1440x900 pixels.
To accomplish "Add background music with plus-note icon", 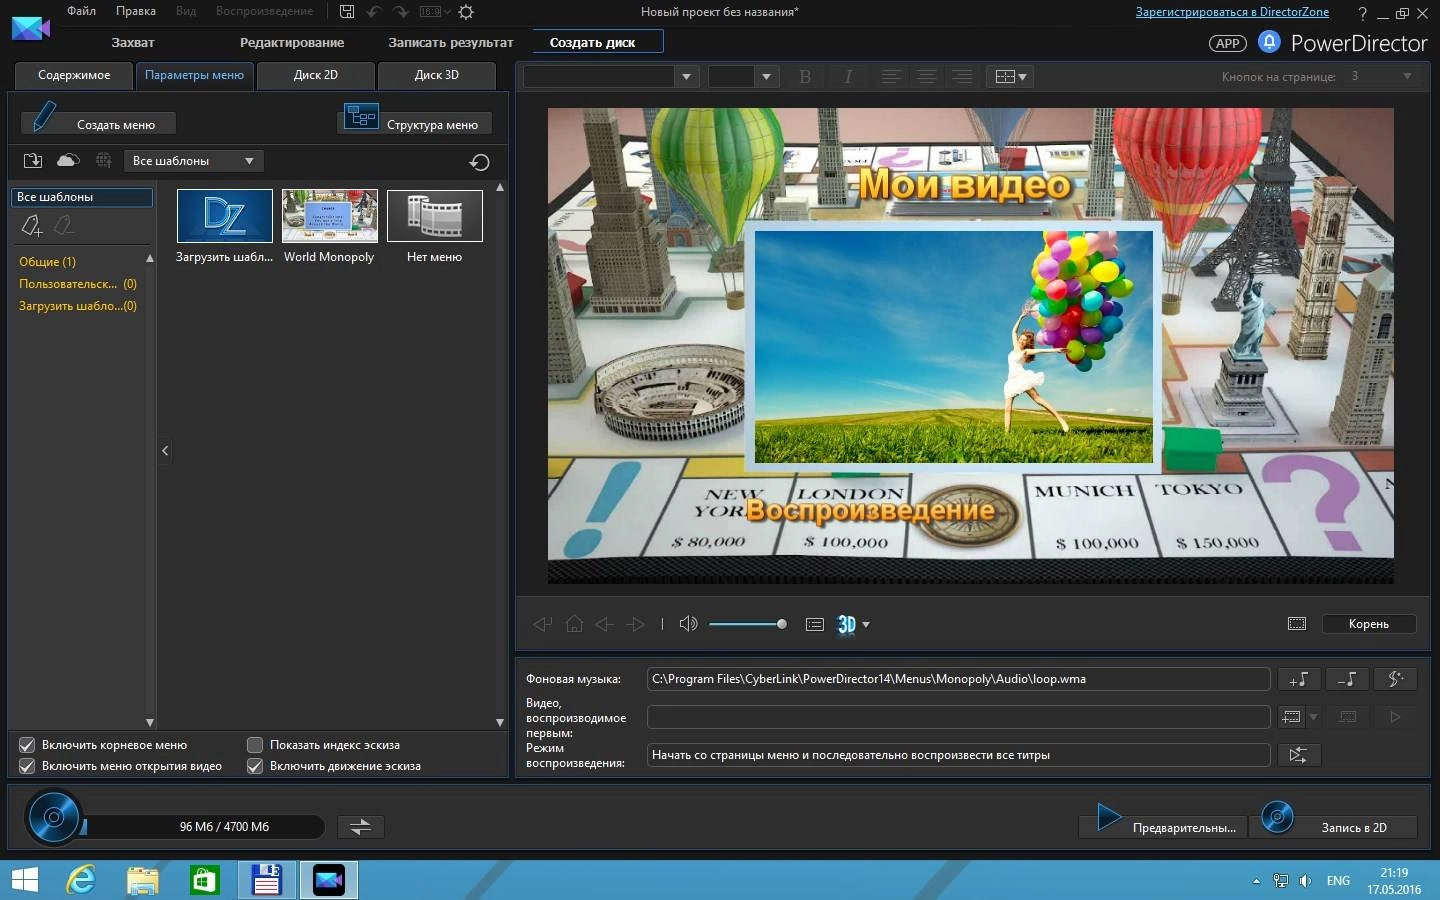I will click(1299, 679).
